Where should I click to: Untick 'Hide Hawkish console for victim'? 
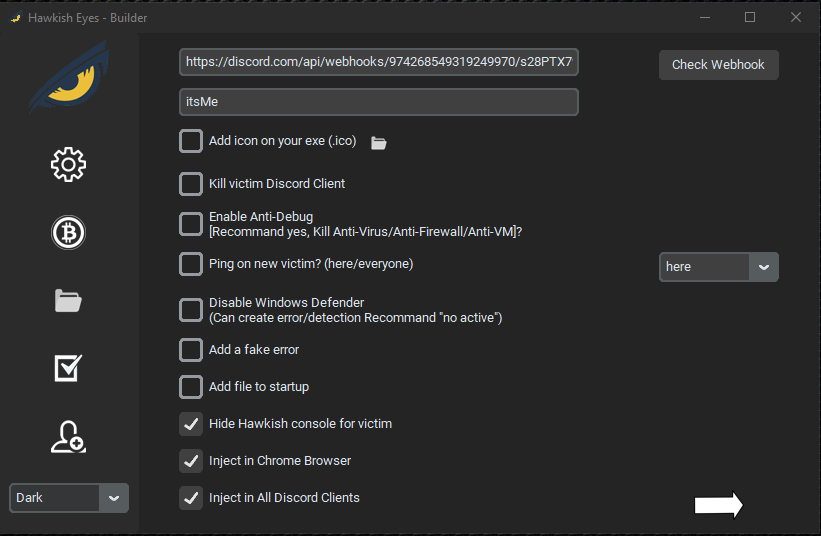pos(191,424)
